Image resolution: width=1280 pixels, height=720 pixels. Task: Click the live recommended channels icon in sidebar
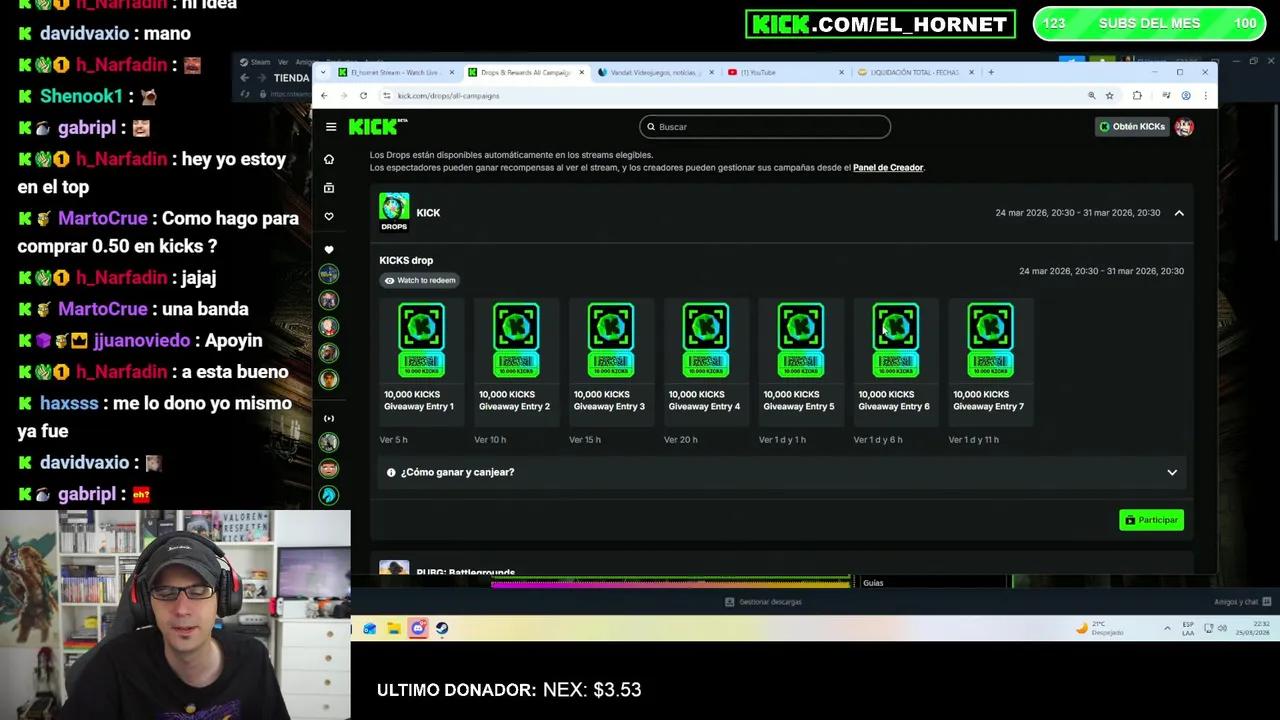(329, 418)
